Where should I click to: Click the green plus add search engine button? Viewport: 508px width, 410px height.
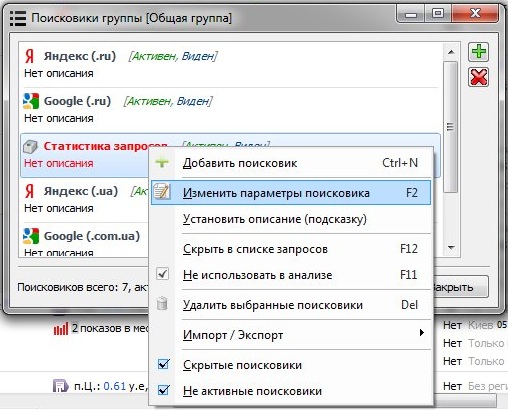[x=478, y=52]
